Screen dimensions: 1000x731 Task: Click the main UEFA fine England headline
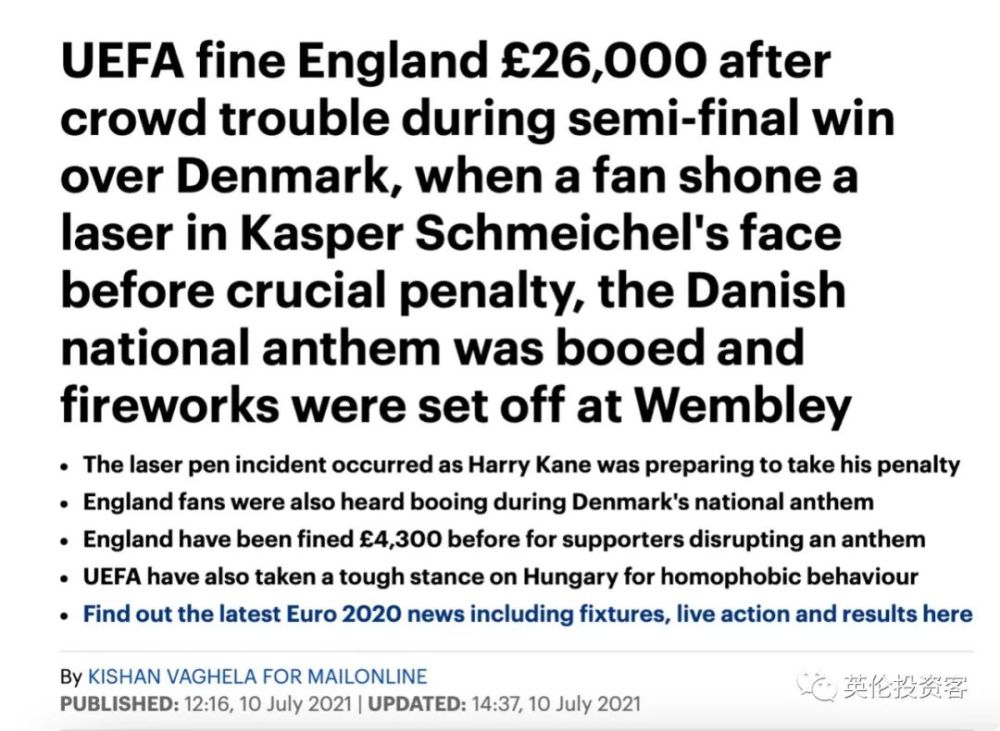click(477, 233)
